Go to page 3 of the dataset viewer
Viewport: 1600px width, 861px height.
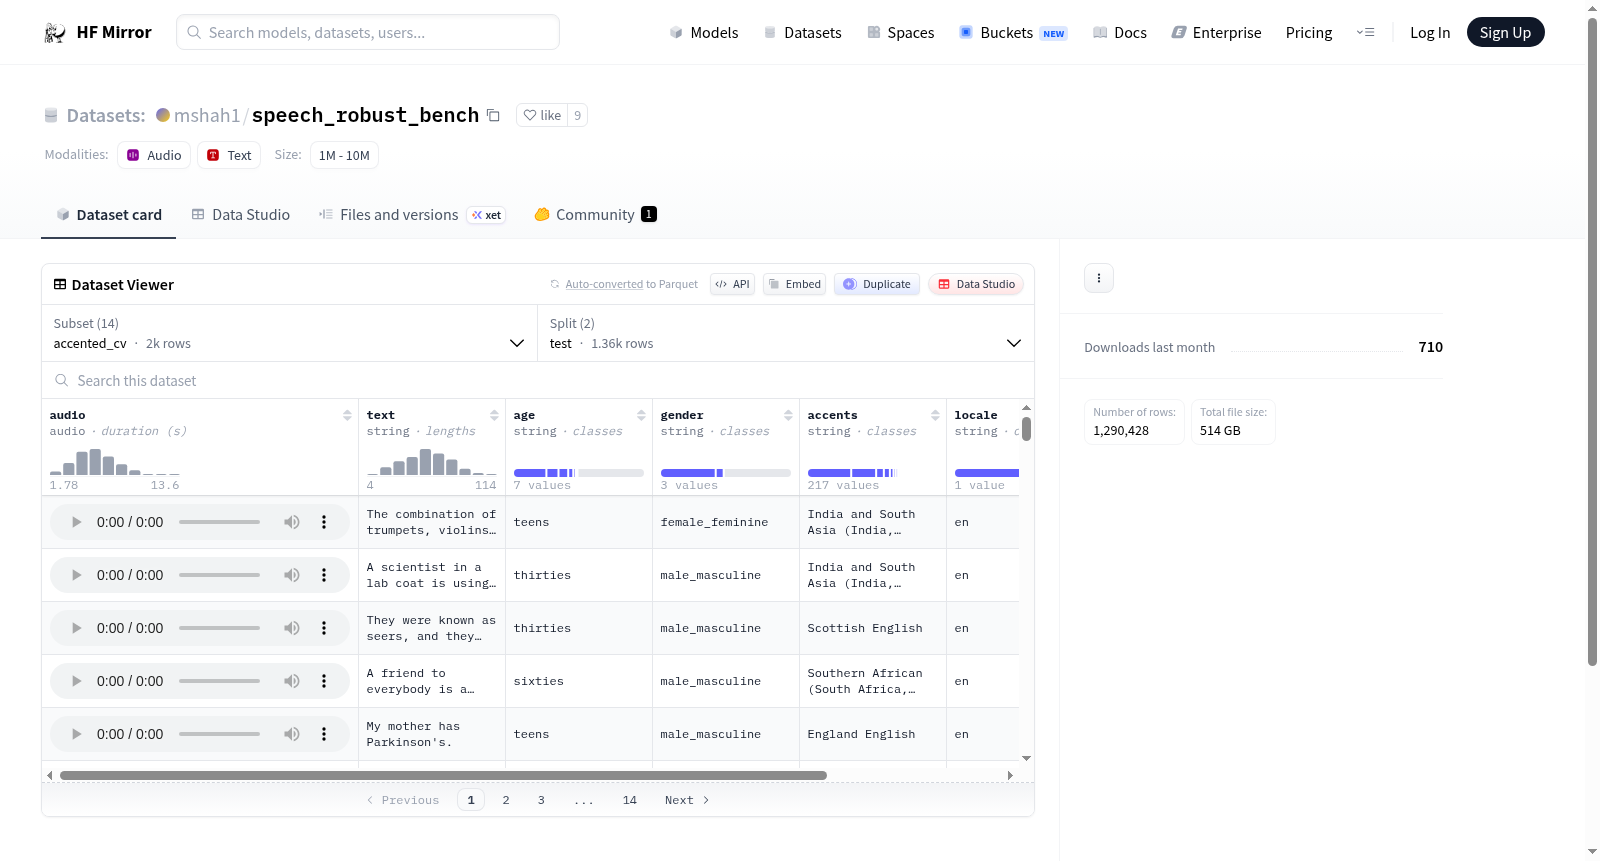(541, 800)
